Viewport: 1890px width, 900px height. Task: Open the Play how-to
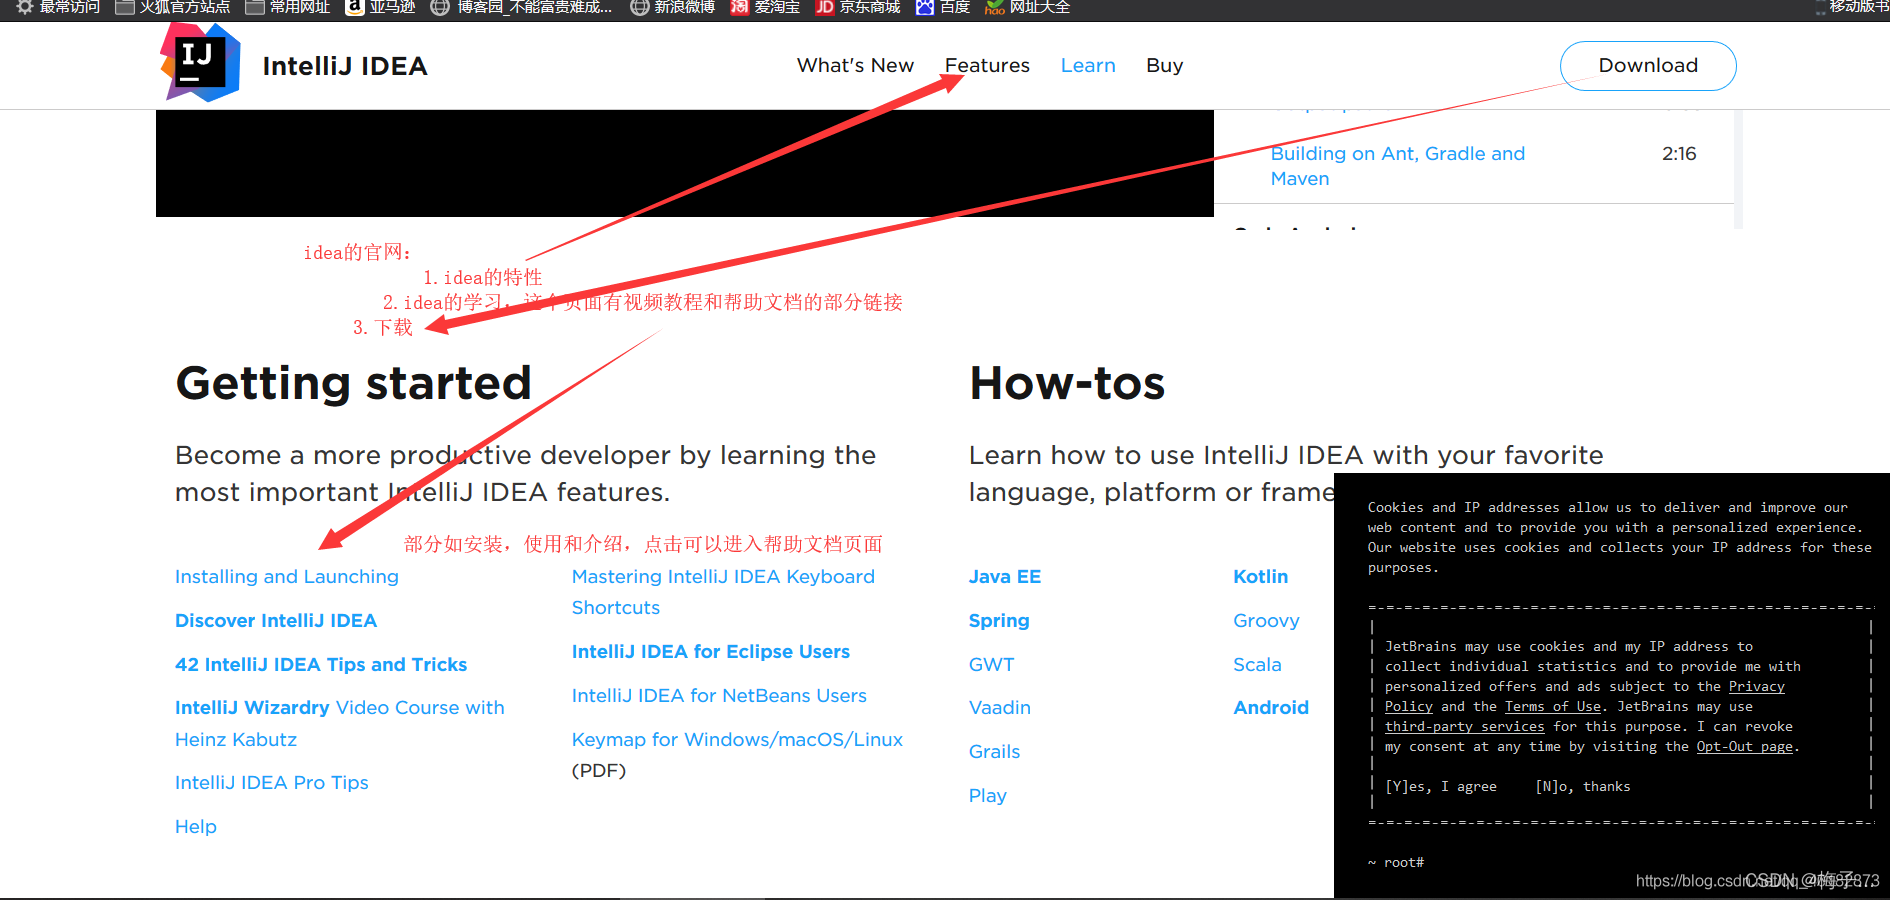click(x=988, y=796)
